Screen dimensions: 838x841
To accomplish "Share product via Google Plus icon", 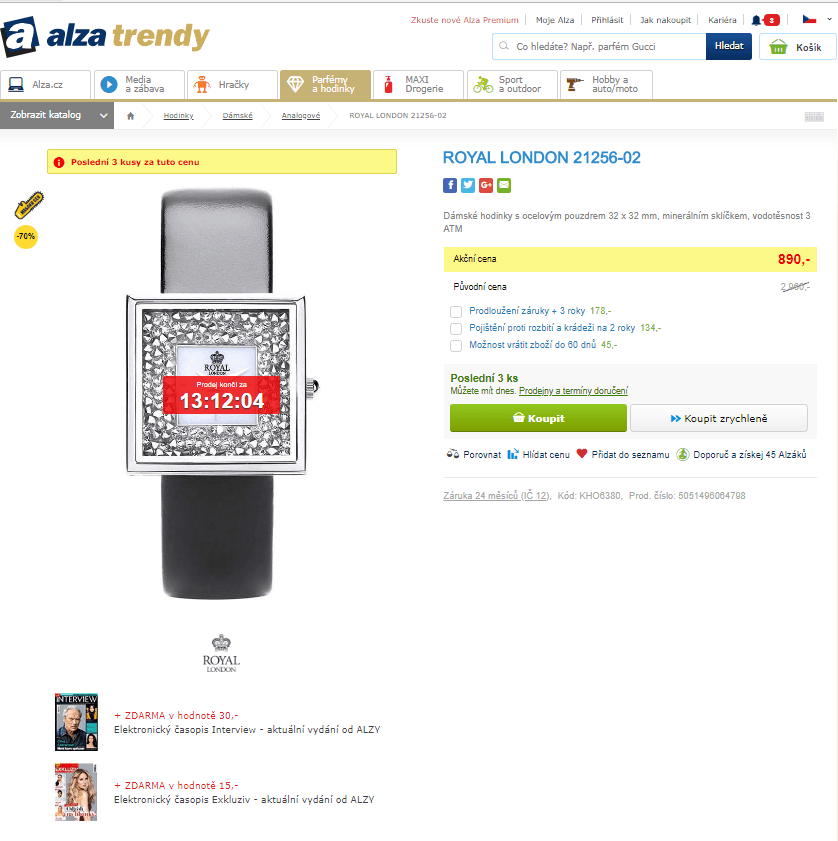I will click(x=486, y=186).
